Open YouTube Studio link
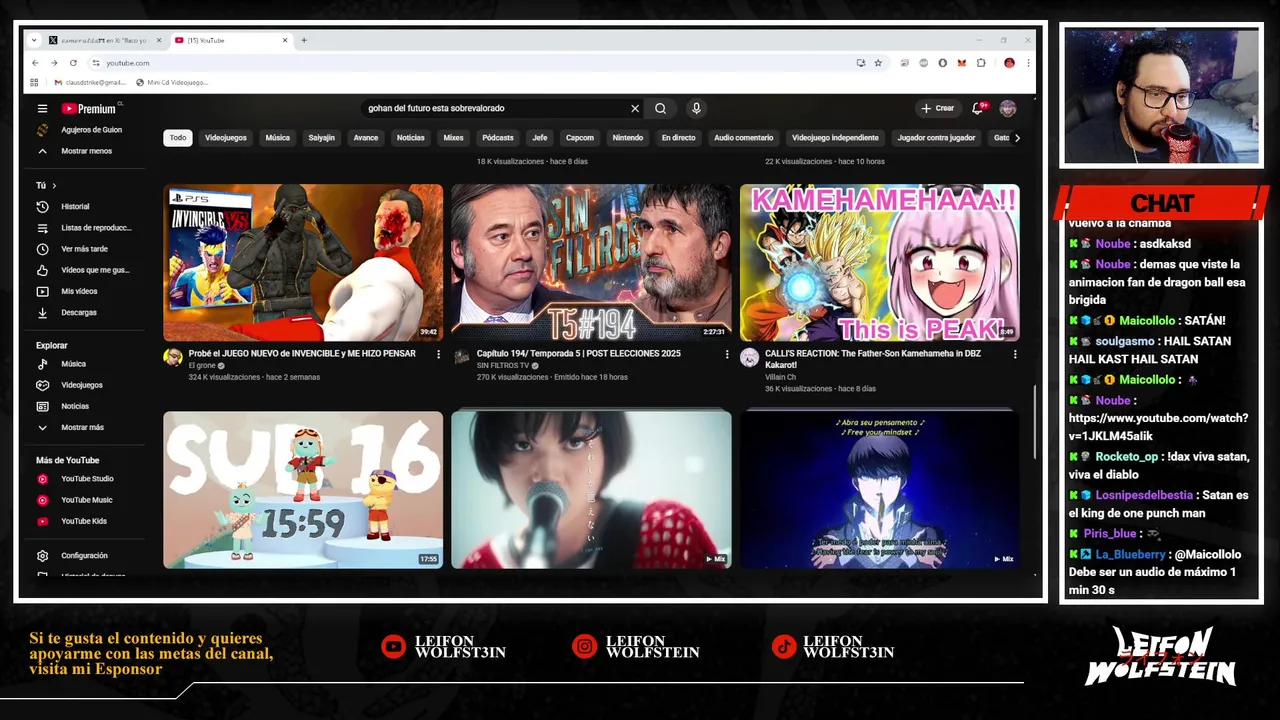 pyautogui.click(x=85, y=479)
